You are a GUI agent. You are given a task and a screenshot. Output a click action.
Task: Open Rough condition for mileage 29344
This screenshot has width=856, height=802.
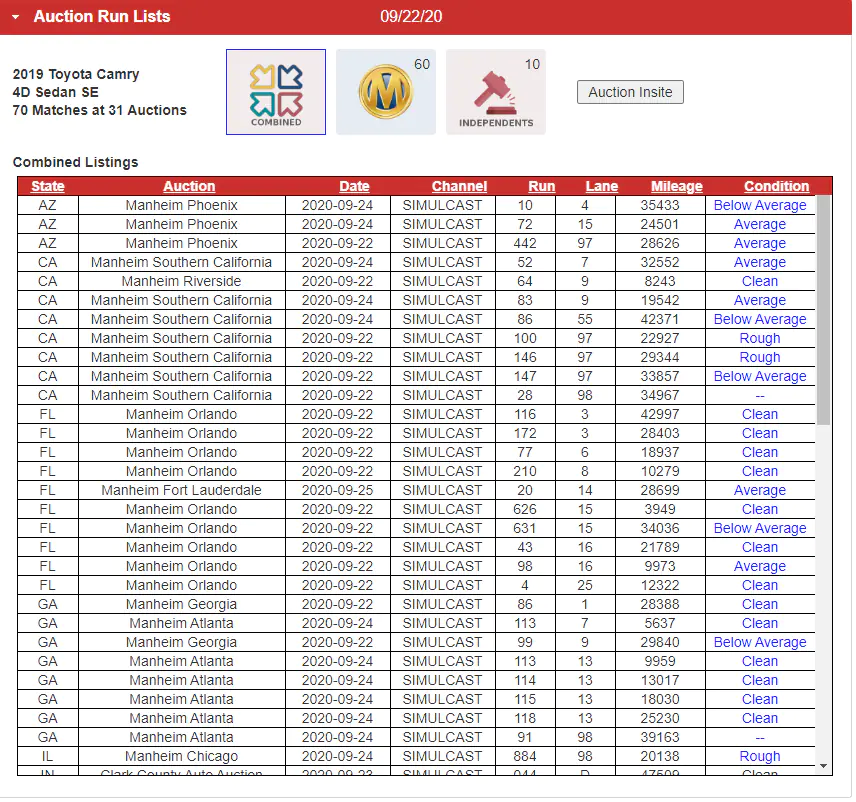point(762,358)
